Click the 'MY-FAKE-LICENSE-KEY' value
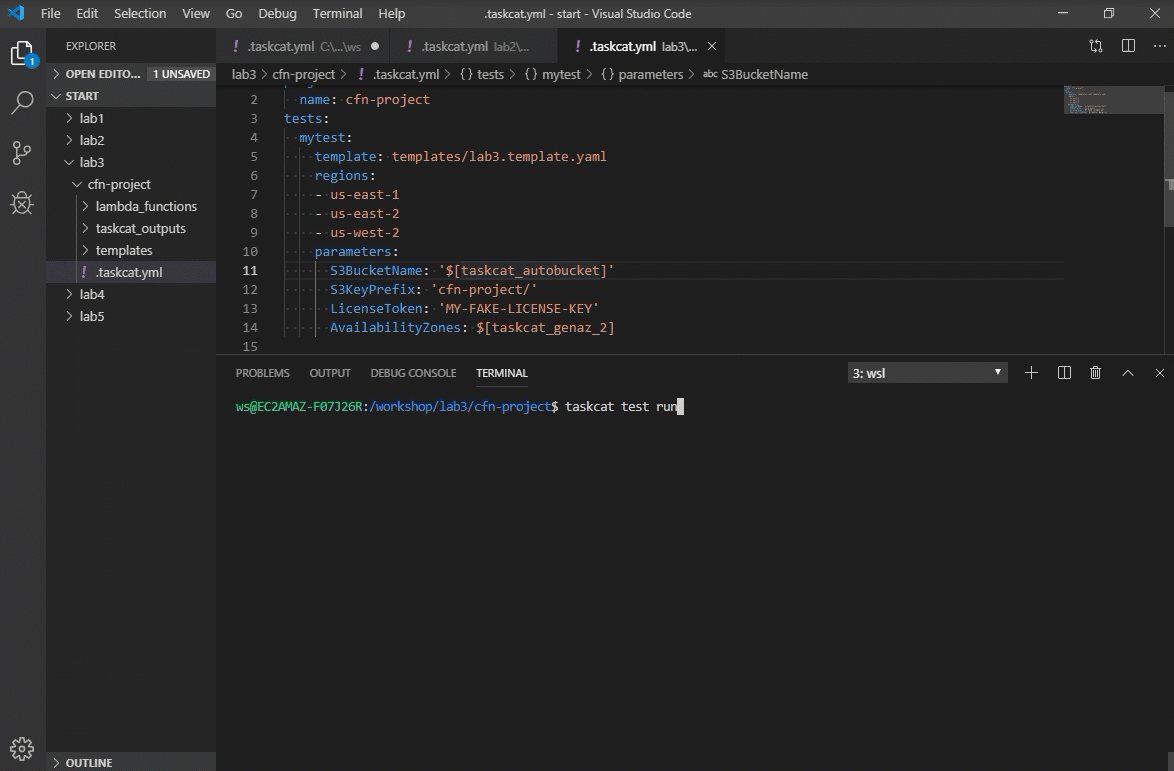This screenshot has height=771, width=1174. pyautogui.click(x=518, y=308)
